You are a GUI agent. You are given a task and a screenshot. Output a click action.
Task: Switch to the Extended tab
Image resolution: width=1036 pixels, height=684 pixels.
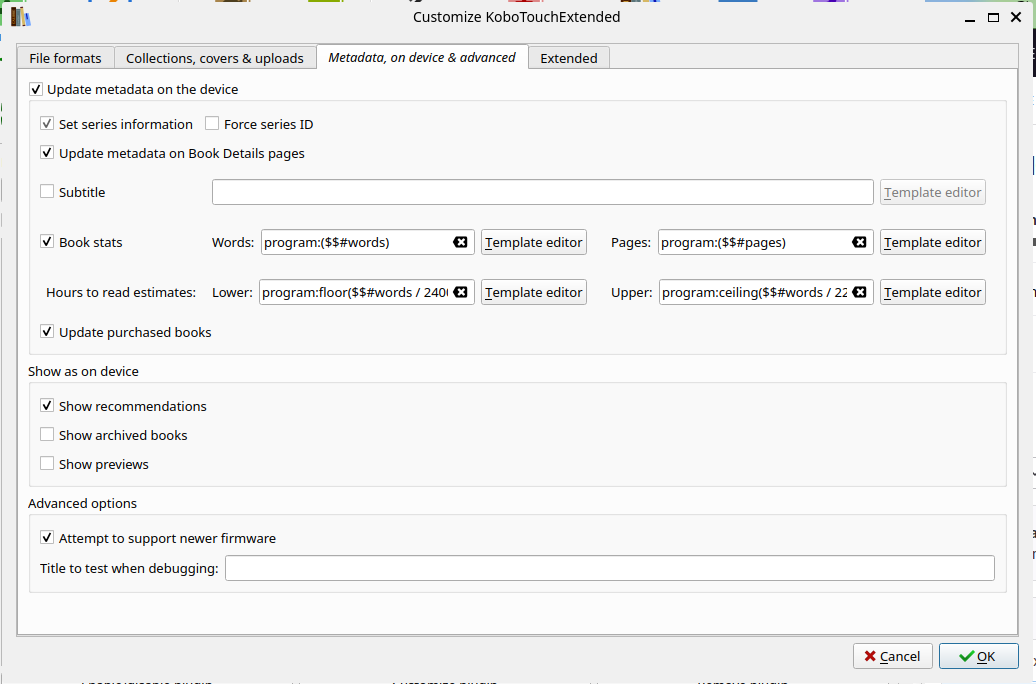click(569, 58)
